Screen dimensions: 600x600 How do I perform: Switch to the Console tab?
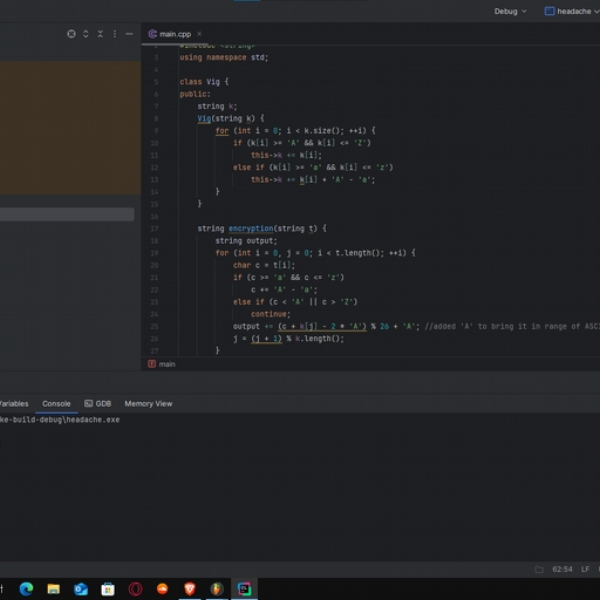click(56, 404)
